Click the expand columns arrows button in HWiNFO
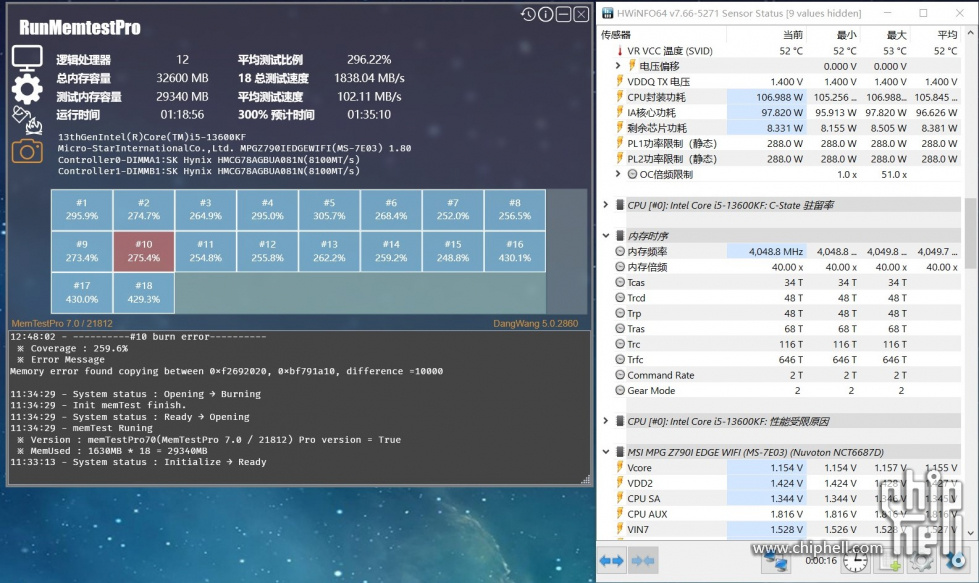This screenshot has height=583, width=979. 611,561
